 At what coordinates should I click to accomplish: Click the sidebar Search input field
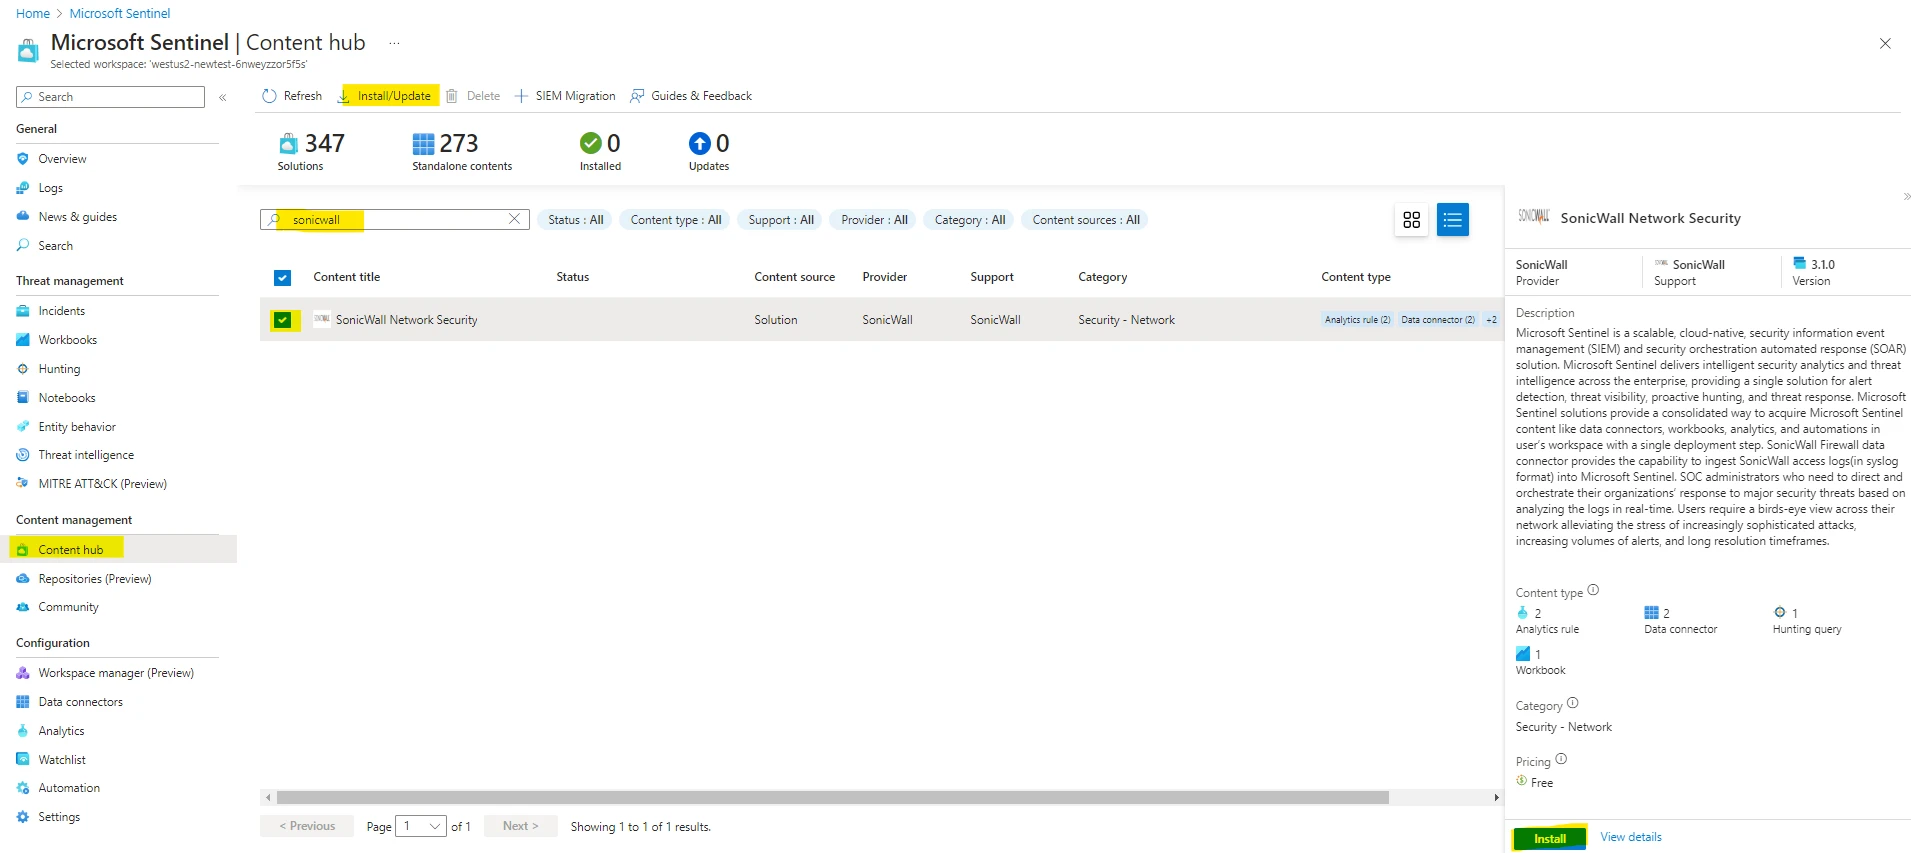[110, 97]
